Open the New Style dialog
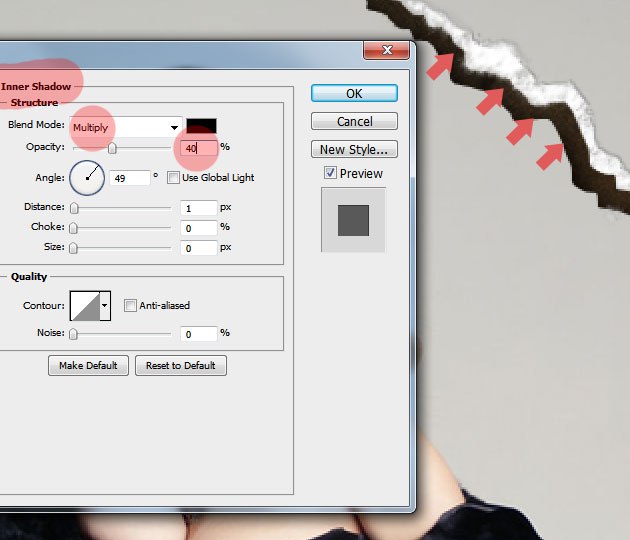630x540 pixels. (354, 149)
